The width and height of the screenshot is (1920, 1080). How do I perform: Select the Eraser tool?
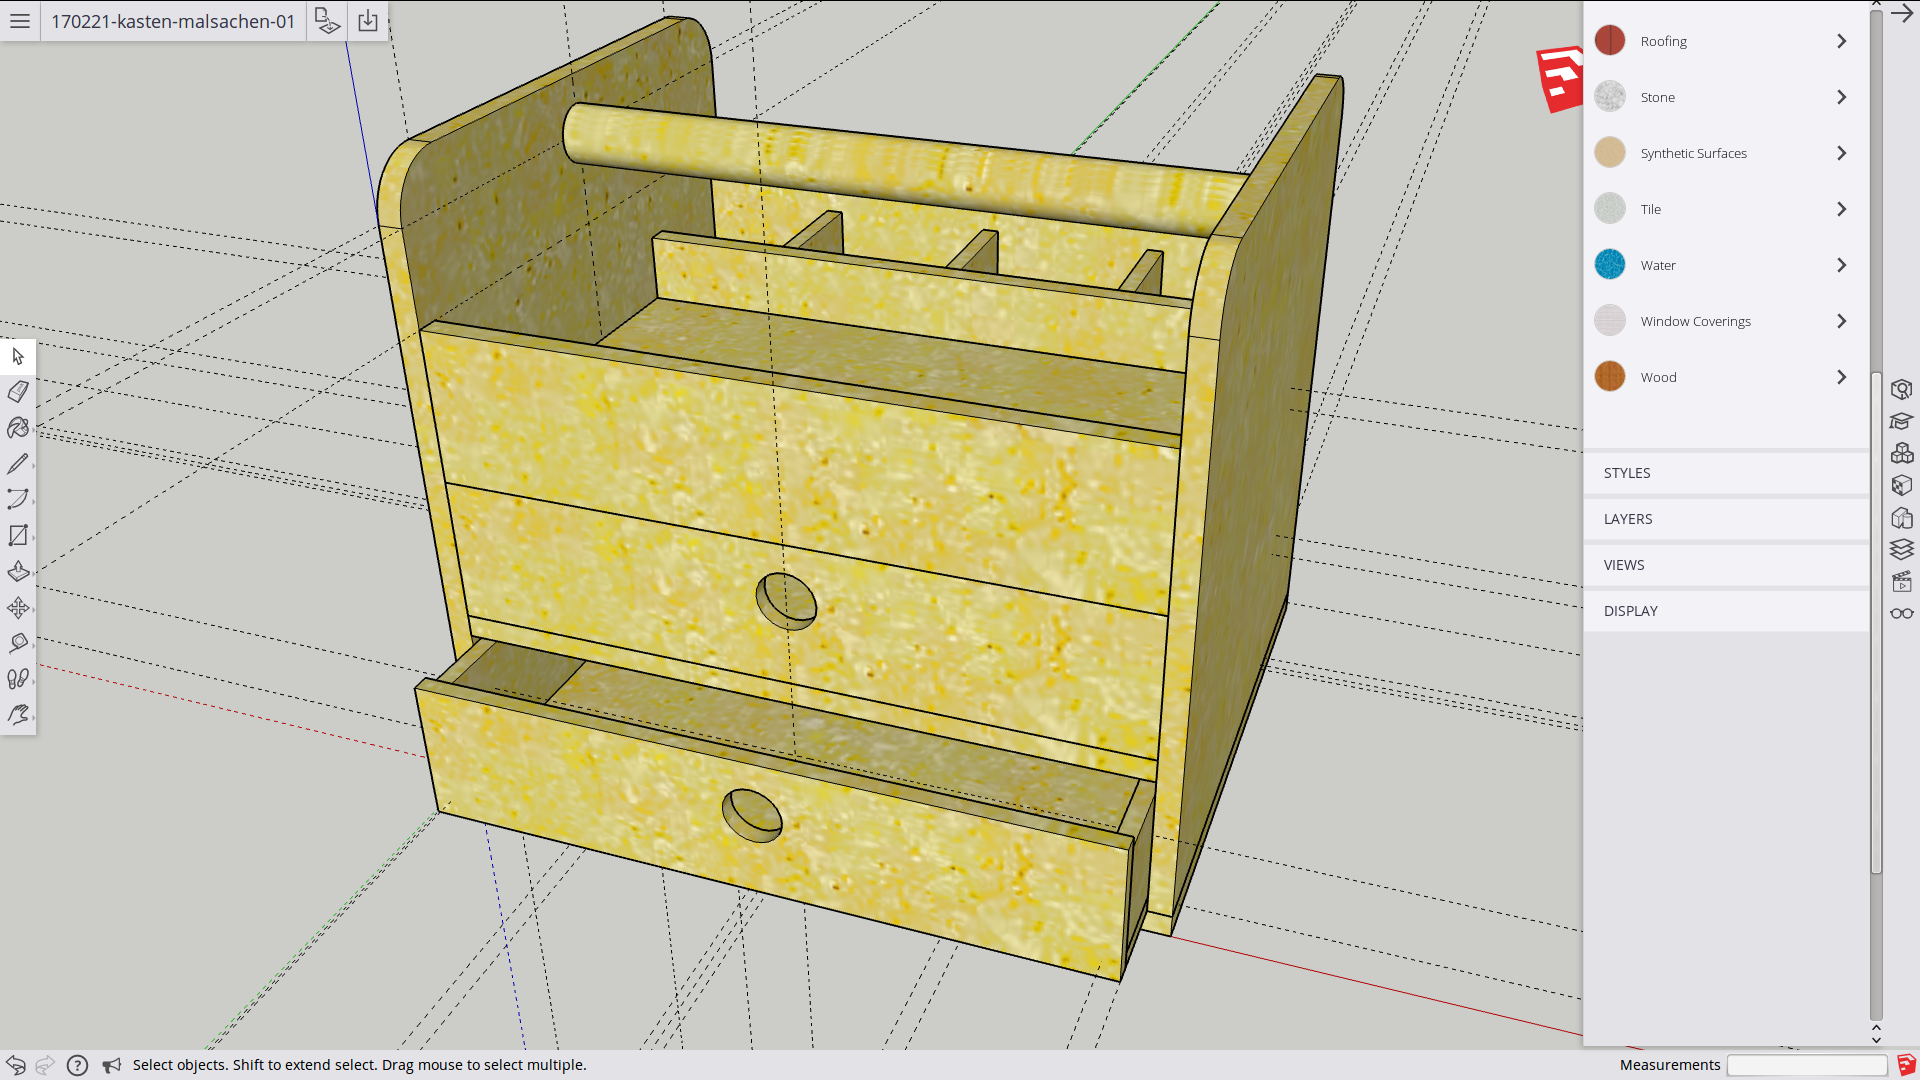(x=18, y=392)
